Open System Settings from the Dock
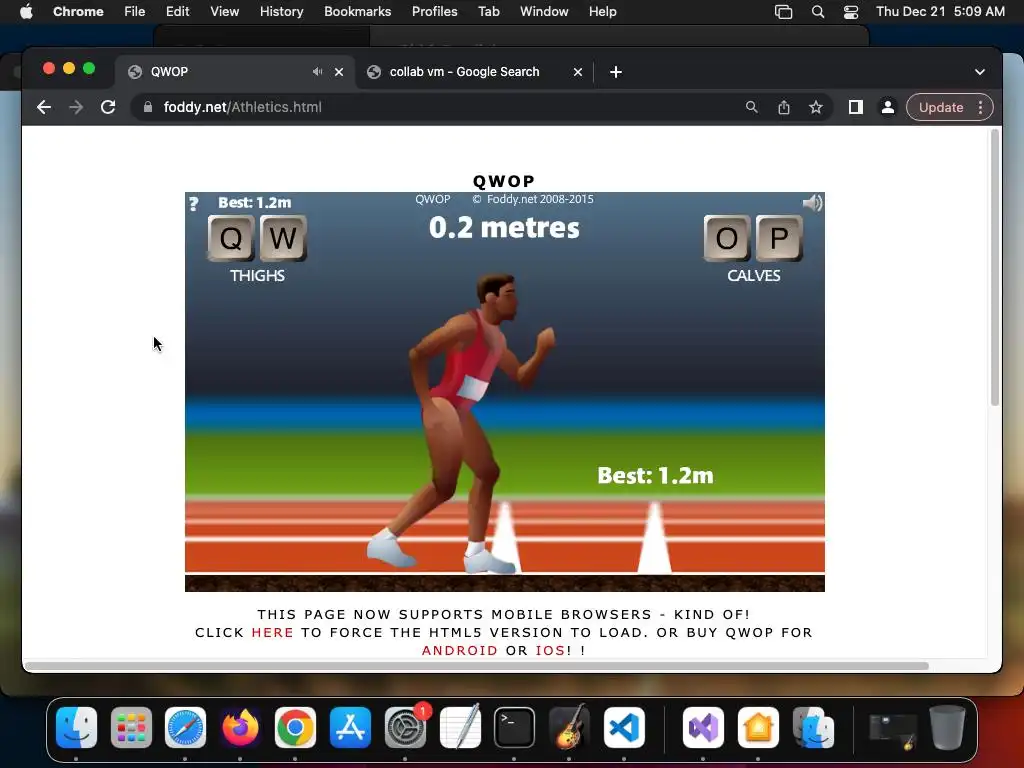Screen dimensions: 1024x768 405,727
